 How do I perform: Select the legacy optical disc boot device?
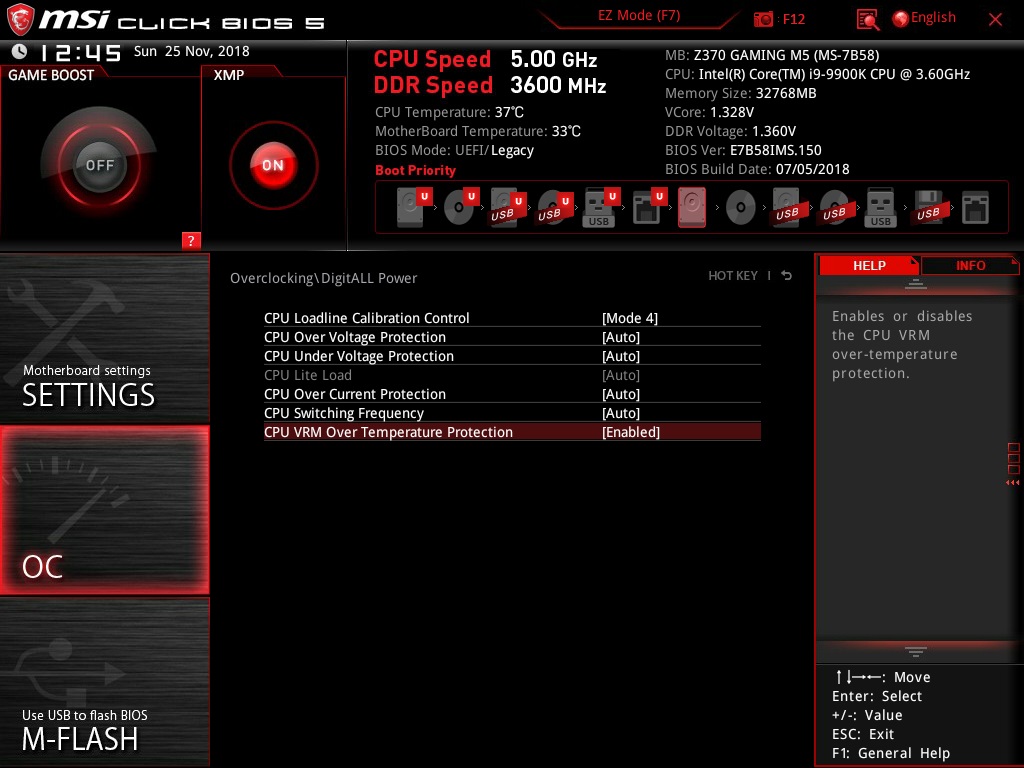tap(741, 208)
